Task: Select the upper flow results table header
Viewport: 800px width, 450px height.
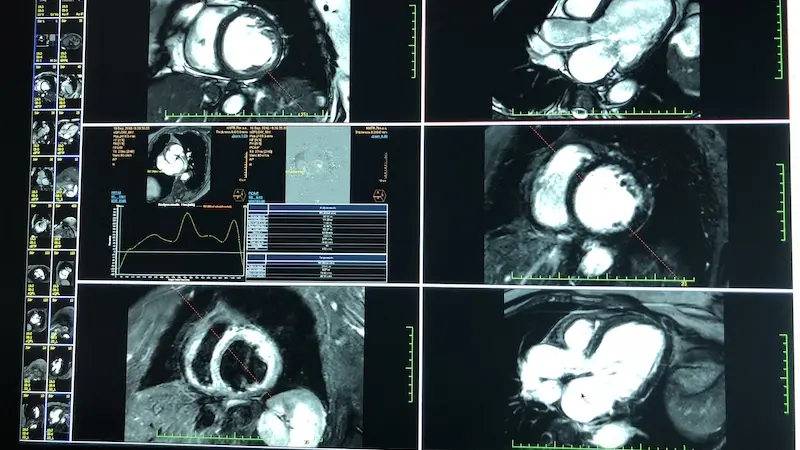Action: [x=317, y=208]
